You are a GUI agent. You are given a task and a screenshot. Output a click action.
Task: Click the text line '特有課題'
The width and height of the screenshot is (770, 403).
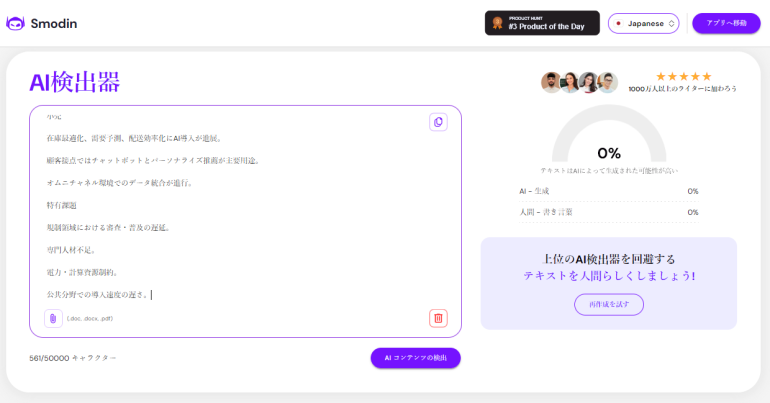(61, 205)
